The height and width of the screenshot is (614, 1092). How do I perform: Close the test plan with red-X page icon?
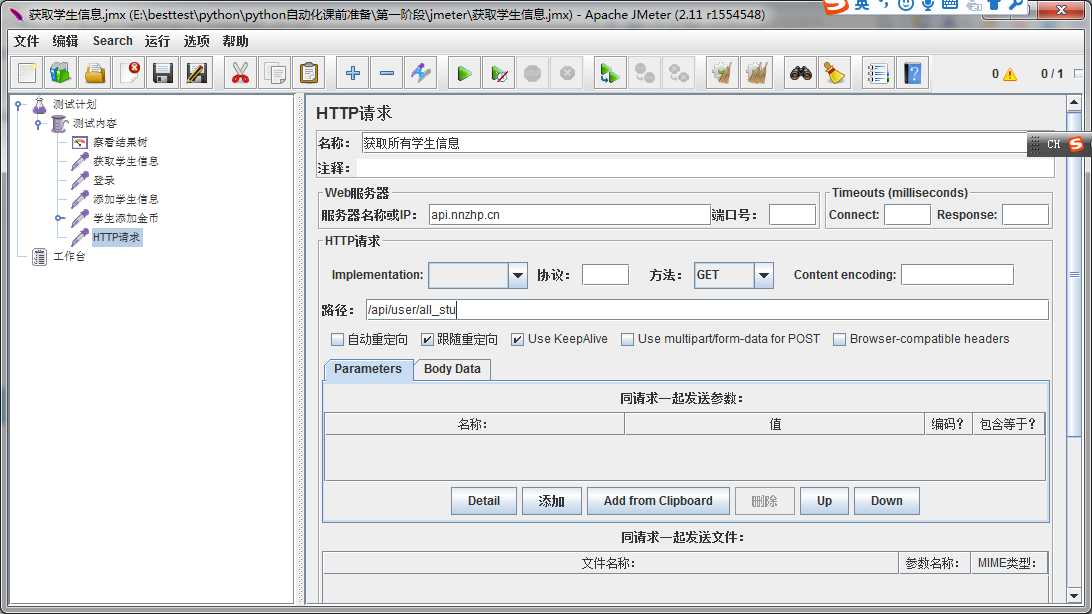coord(129,73)
